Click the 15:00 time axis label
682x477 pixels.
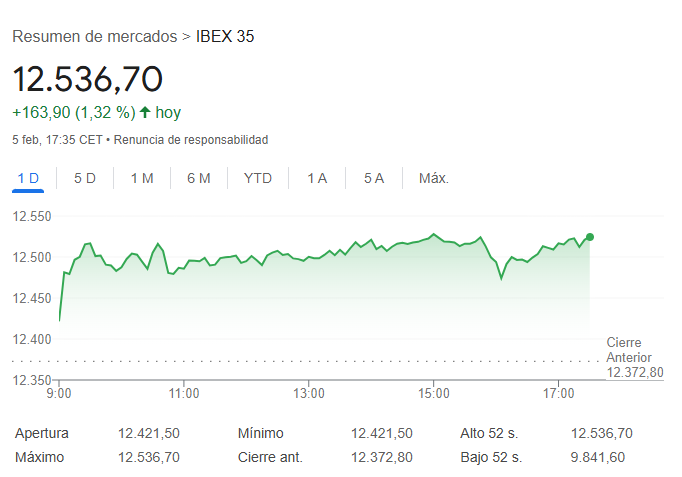(433, 393)
